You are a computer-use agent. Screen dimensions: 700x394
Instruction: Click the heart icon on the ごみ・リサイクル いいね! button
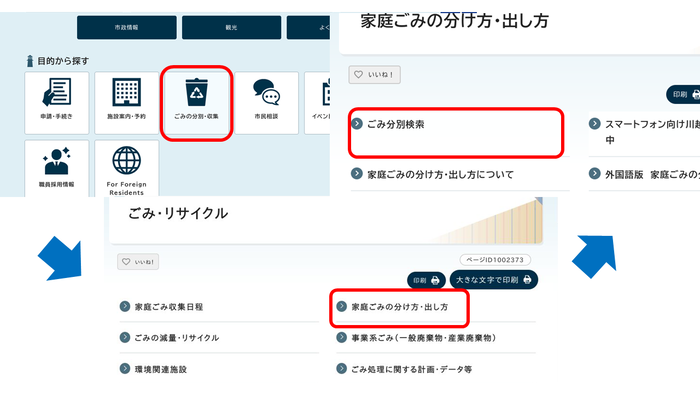click(x=126, y=261)
